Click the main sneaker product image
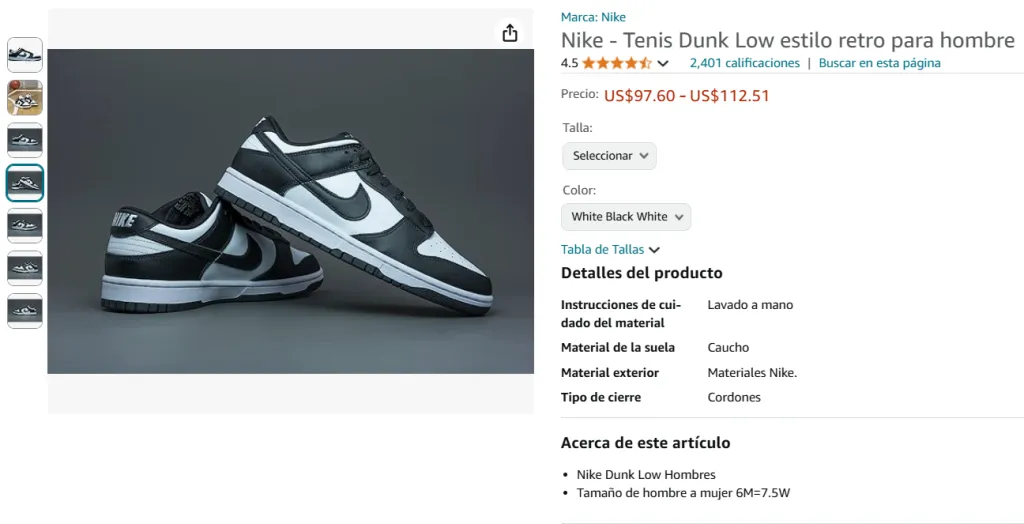Image resolution: width=1024 pixels, height=524 pixels. pos(290,211)
